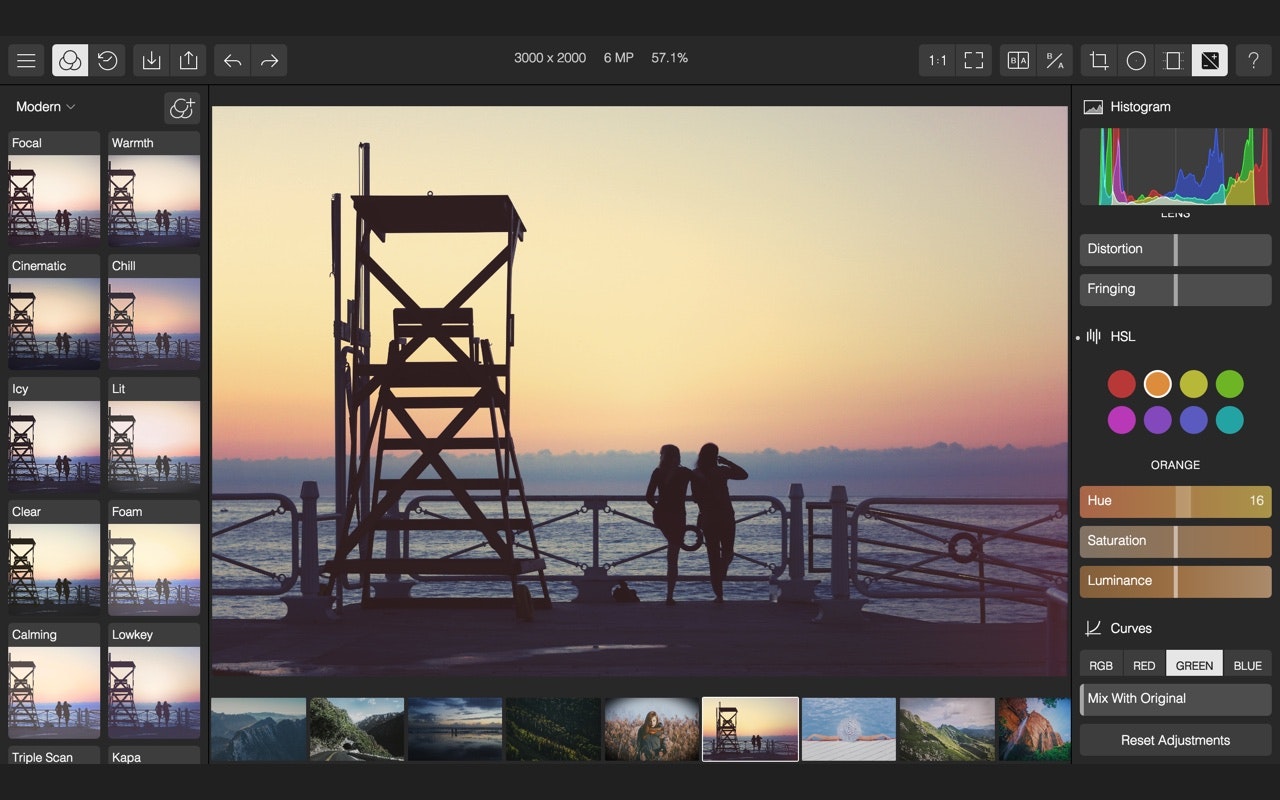Click the HSL section icon
1280x800 pixels.
1093,336
